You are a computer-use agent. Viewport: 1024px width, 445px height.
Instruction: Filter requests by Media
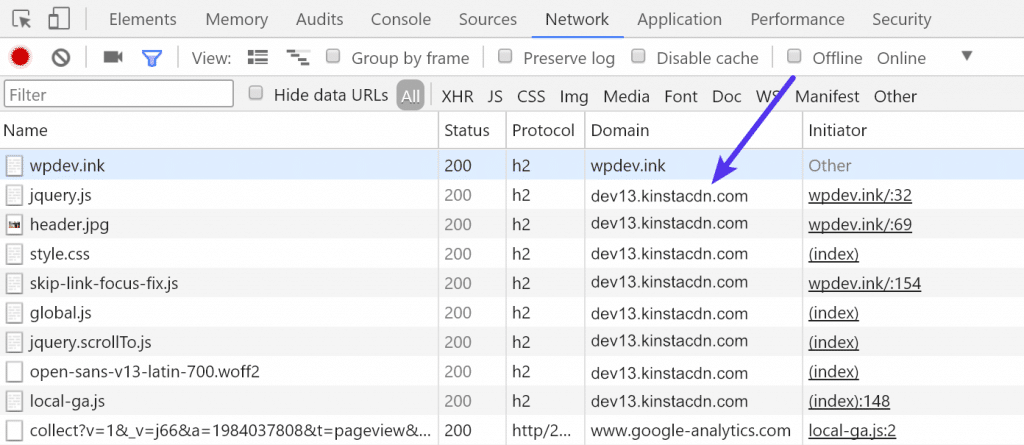pyautogui.click(x=626, y=97)
